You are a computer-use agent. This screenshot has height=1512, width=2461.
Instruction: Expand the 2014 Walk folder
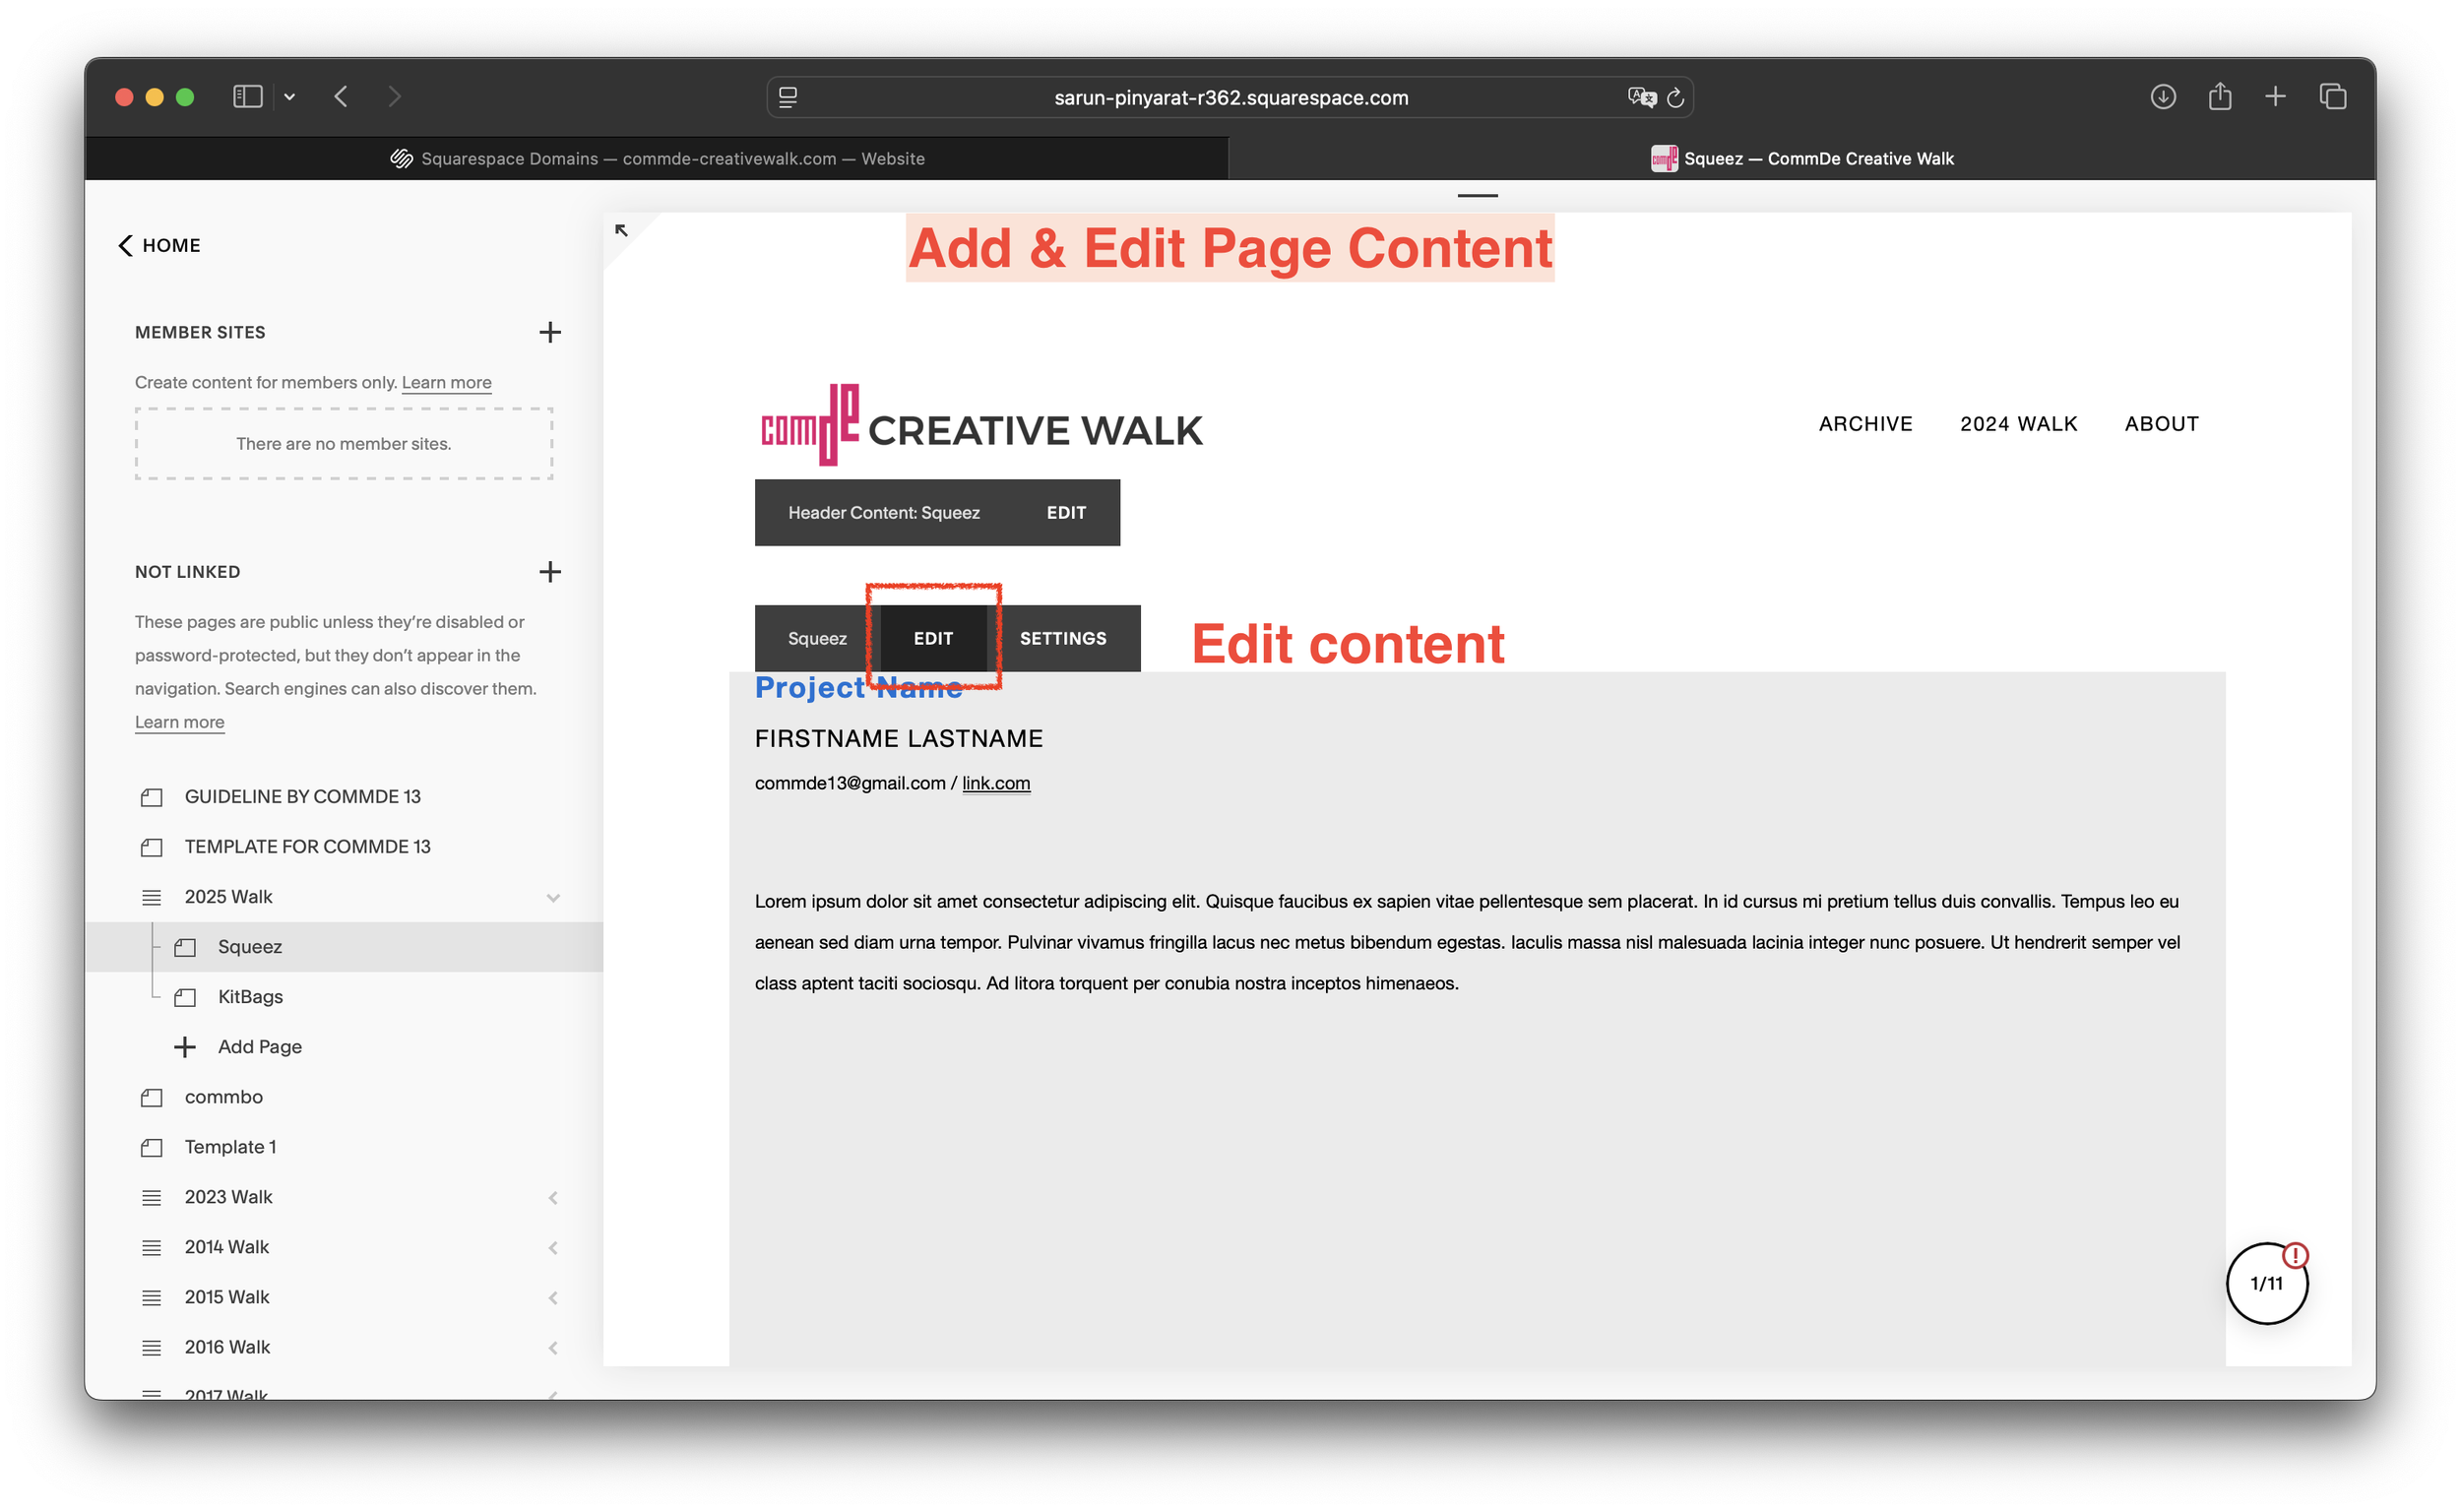point(553,1248)
